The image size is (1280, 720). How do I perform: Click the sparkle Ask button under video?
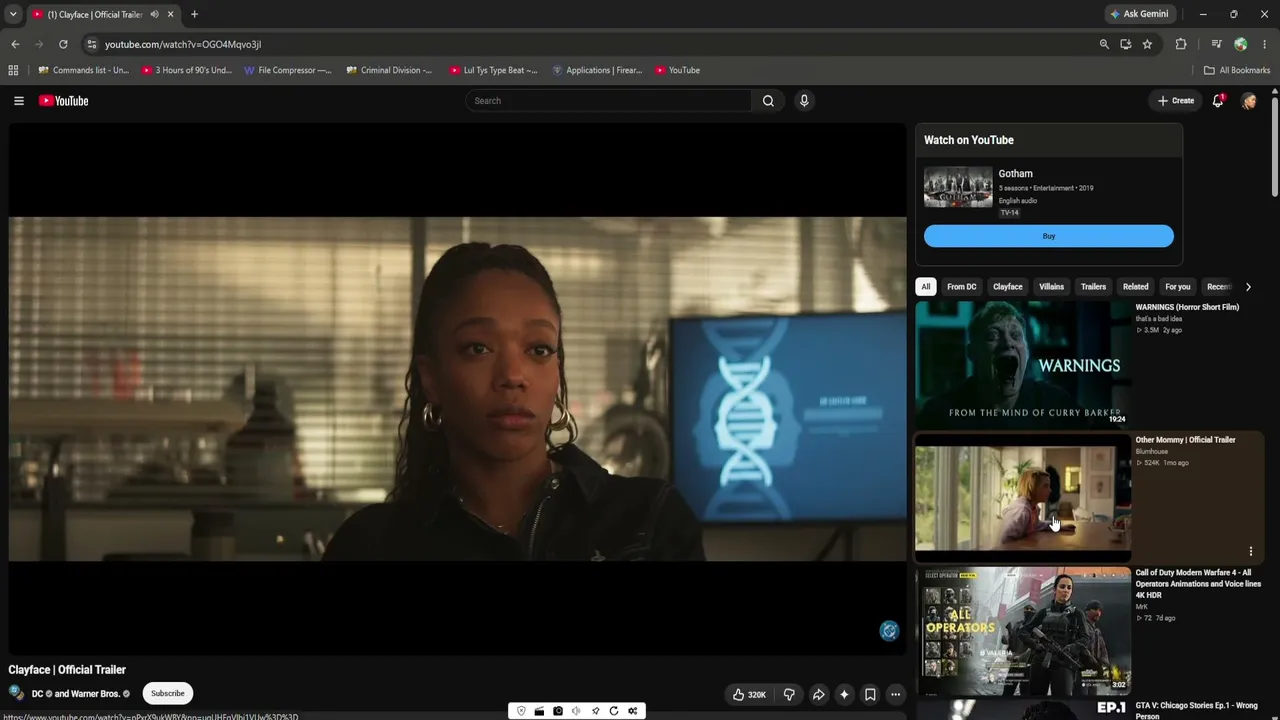pos(844,695)
